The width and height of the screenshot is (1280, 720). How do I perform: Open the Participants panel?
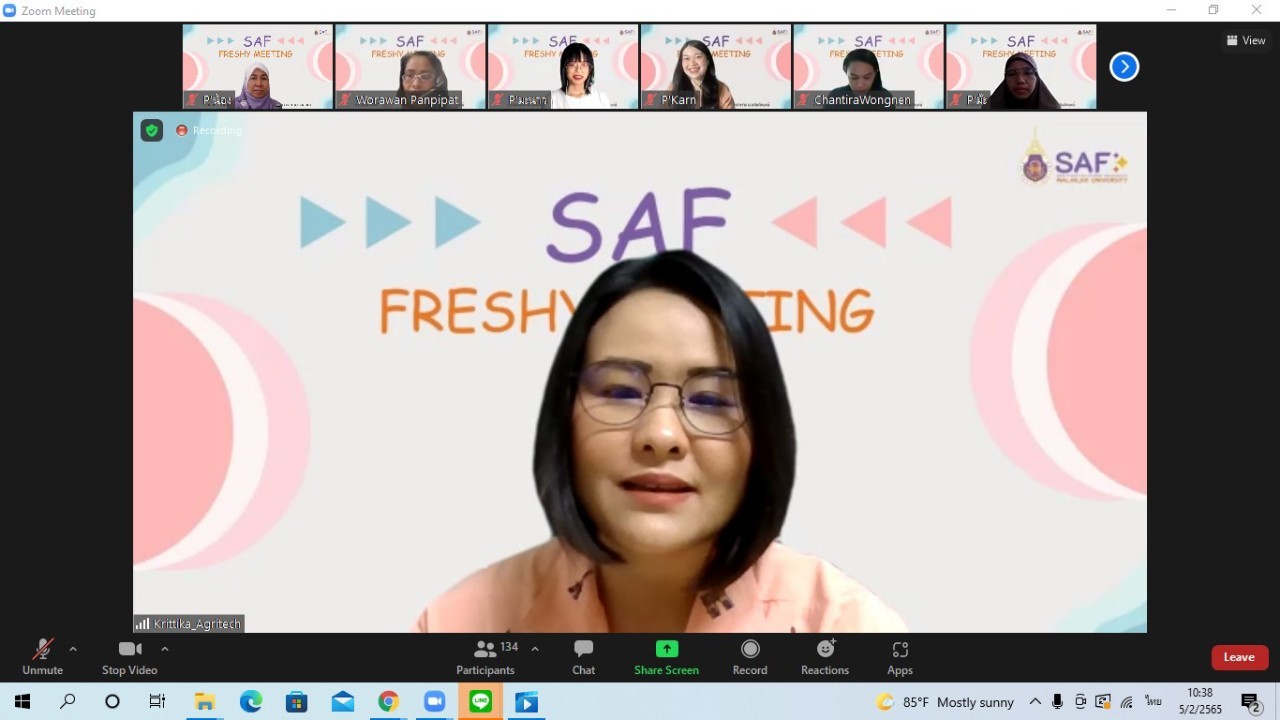click(x=486, y=657)
